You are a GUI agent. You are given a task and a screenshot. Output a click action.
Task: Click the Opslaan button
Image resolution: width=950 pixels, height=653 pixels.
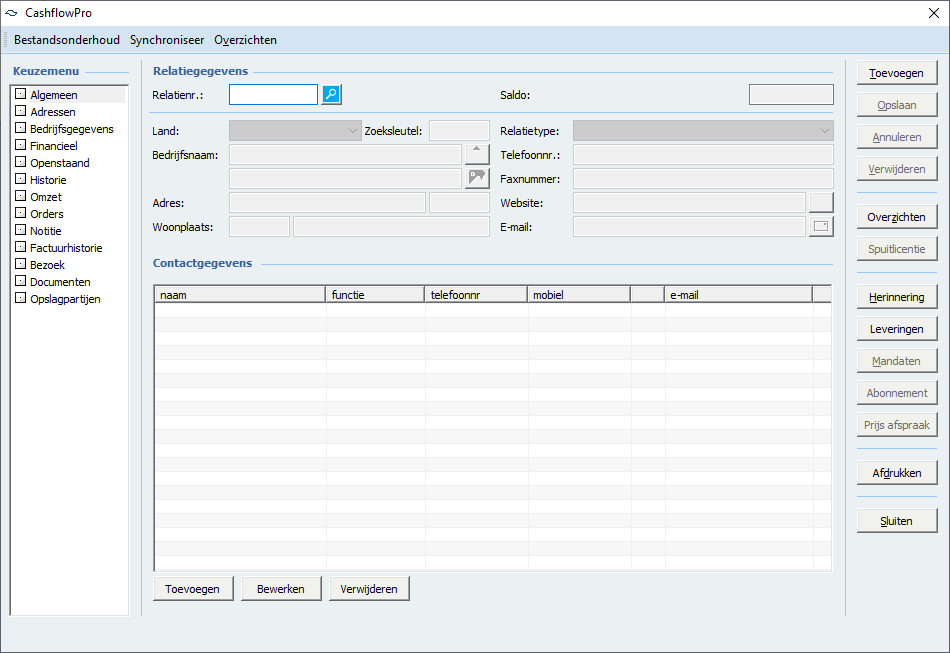[x=897, y=105]
